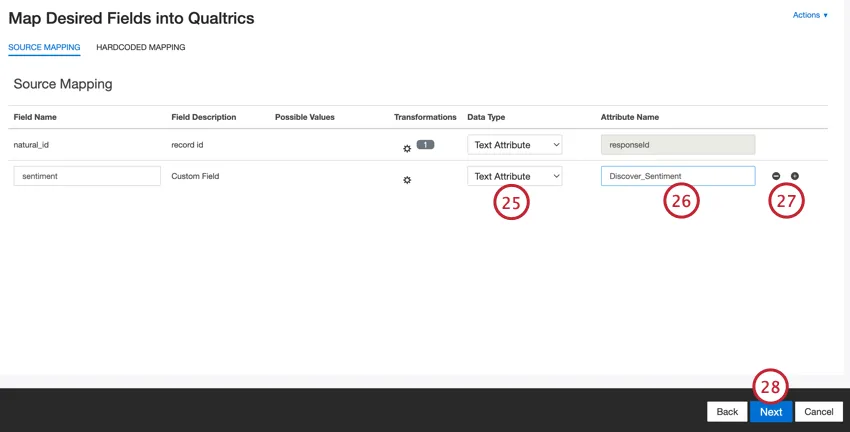Edit the Discover_Sentiment attribute name field
Viewport: 850px width, 432px height.
click(677, 176)
